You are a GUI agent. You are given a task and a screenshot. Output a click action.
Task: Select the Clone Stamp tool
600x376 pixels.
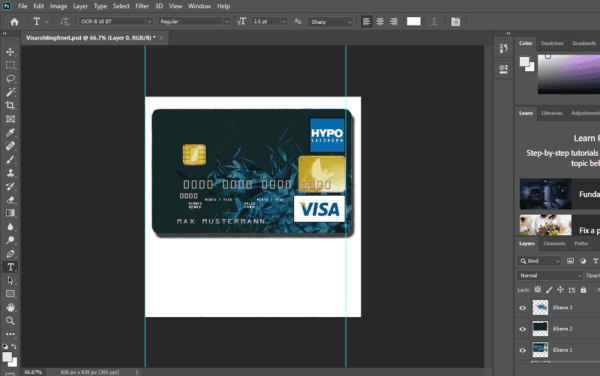click(10, 173)
